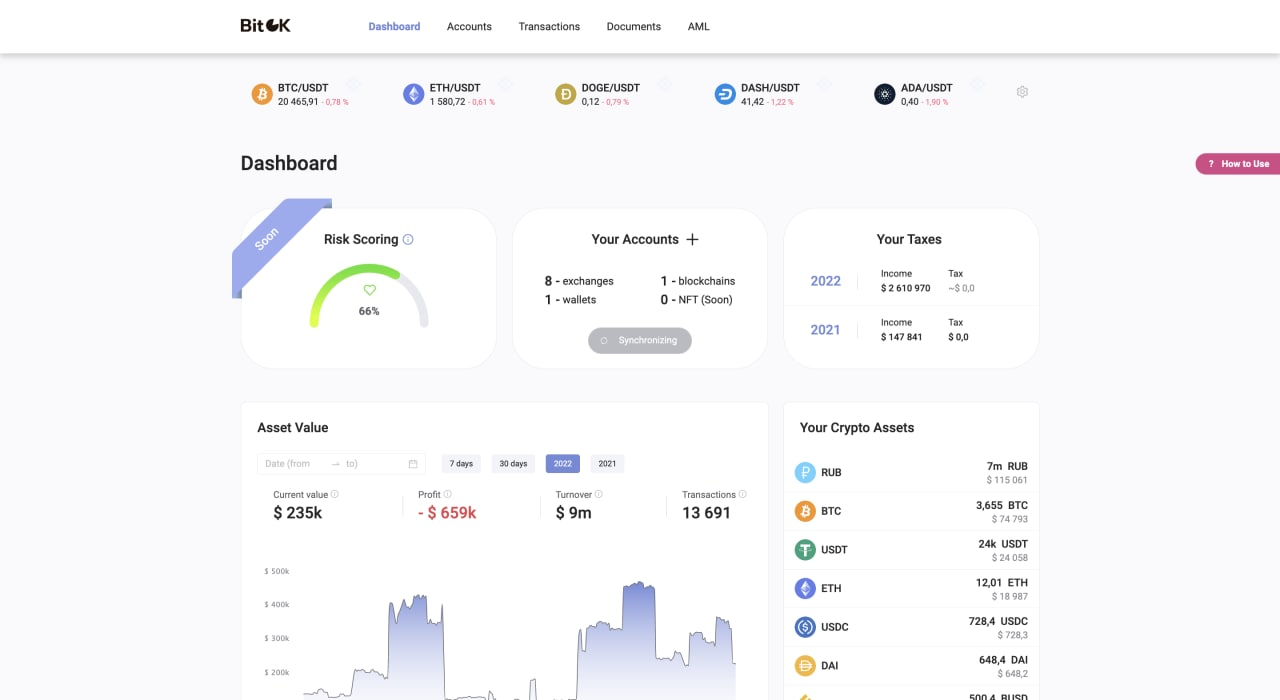The image size is (1280, 700).
Task: Click the 1 - blockchains count
Action: point(698,281)
